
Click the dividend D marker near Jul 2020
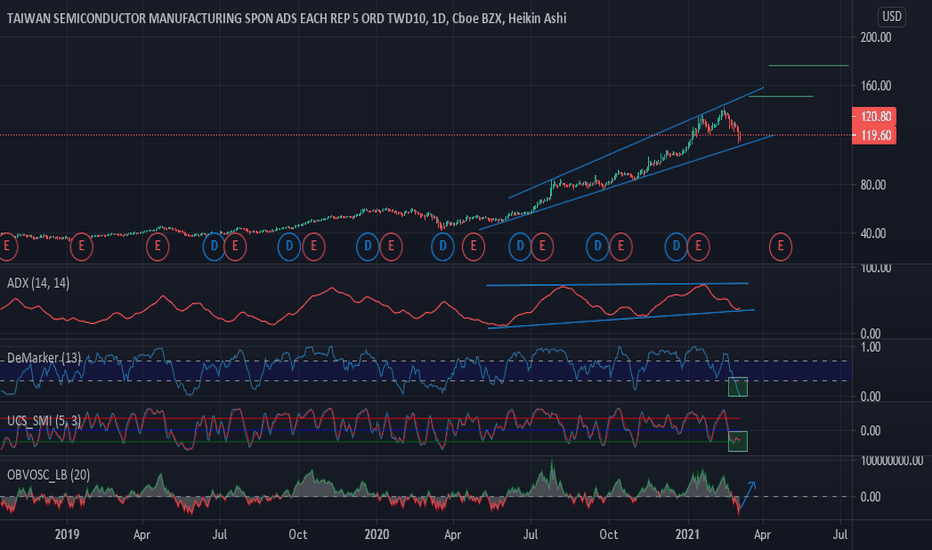click(520, 247)
